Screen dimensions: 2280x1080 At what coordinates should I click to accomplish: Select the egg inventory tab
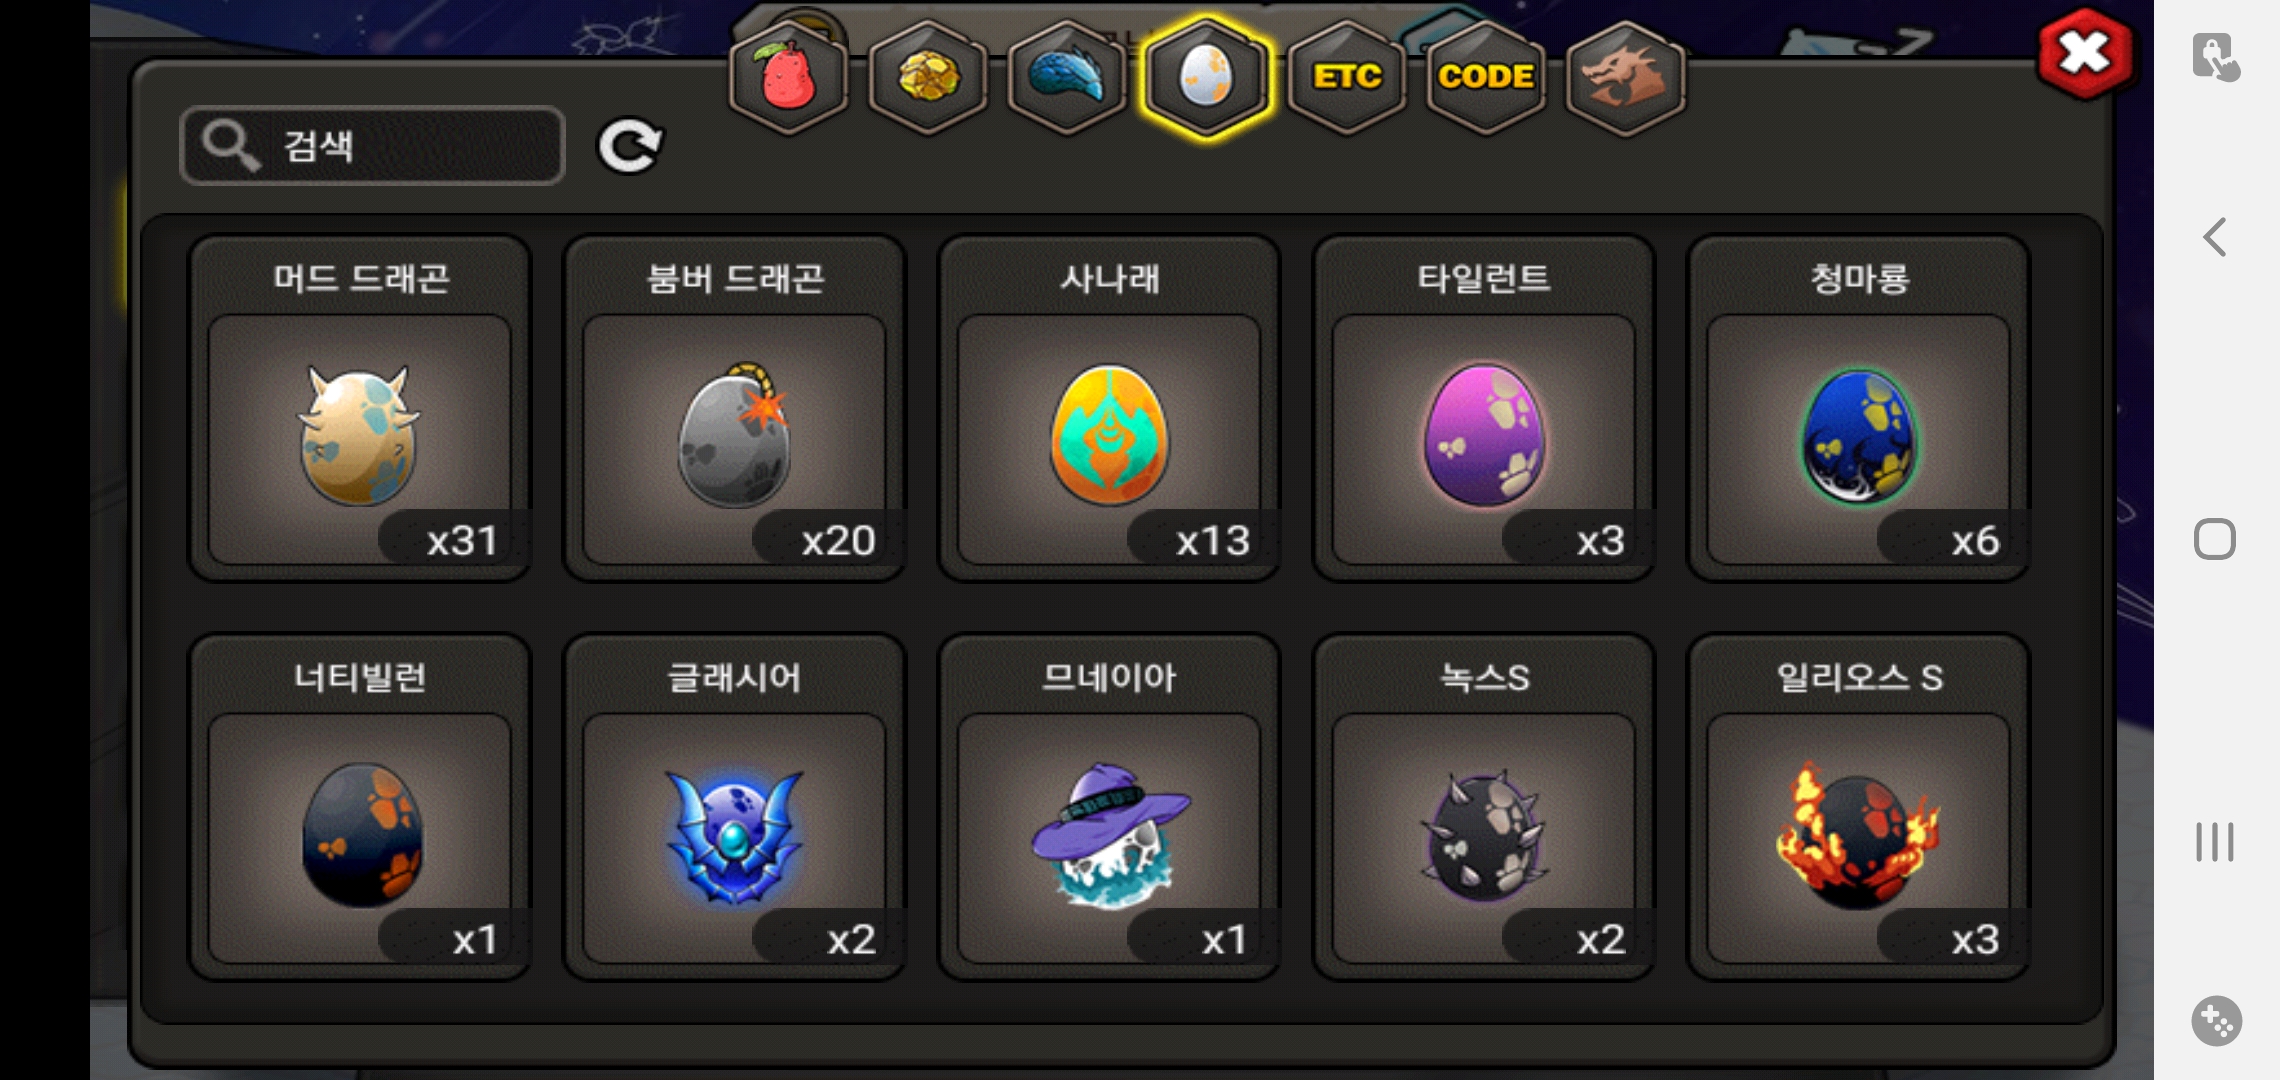point(1207,77)
